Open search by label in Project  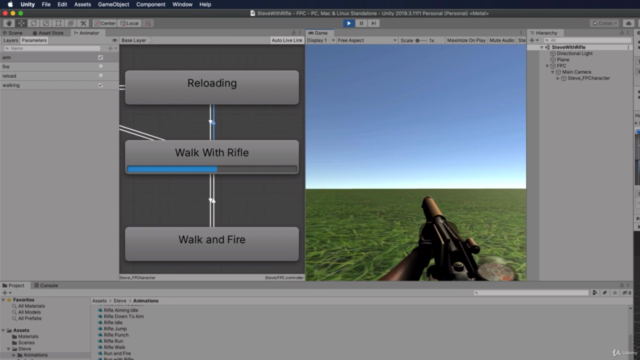(x=605, y=293)
